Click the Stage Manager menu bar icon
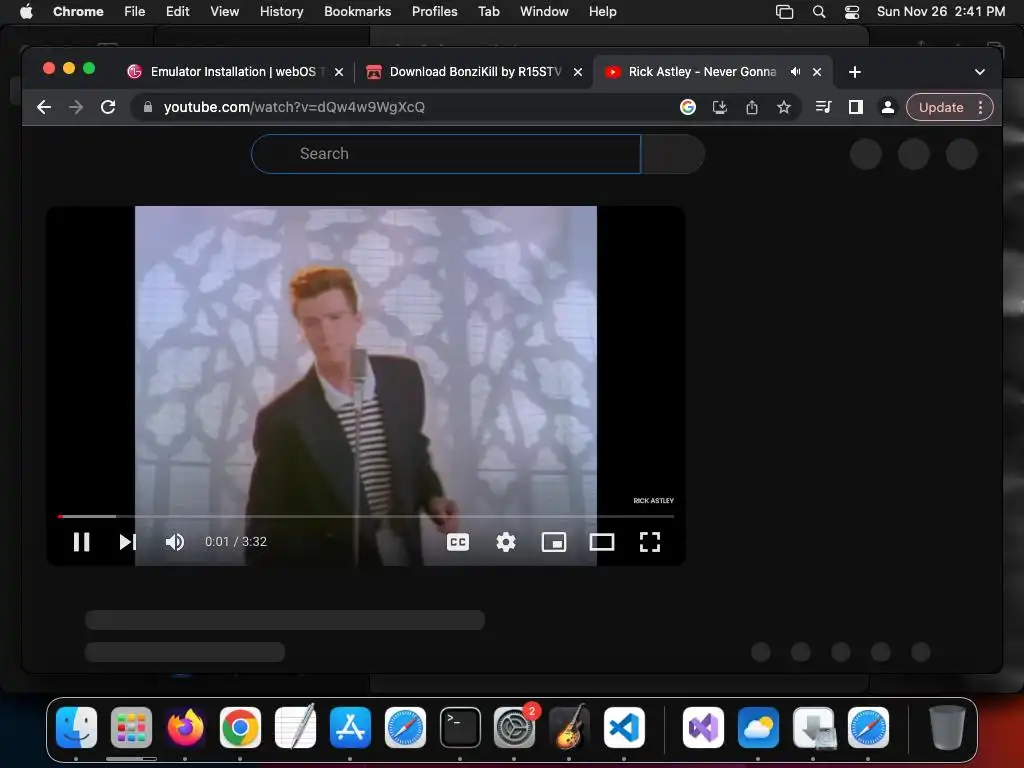This screenshot has width=1024, height=768. click(784, 11)
